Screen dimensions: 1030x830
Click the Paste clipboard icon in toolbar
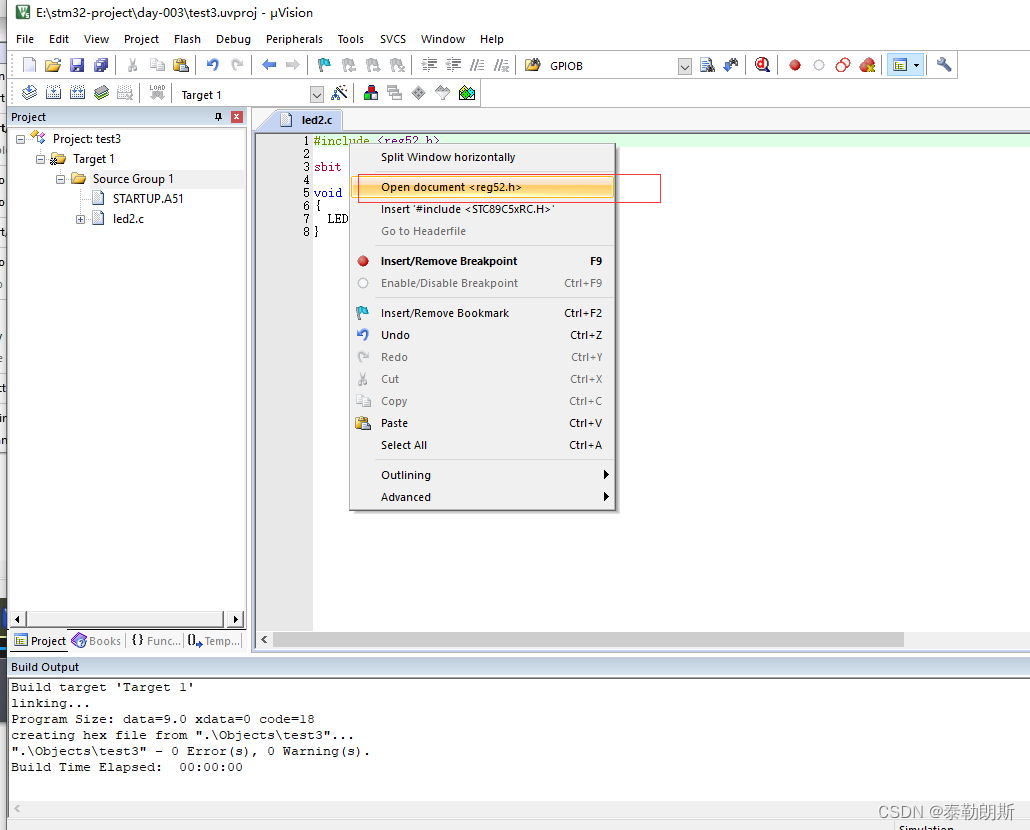181,65
